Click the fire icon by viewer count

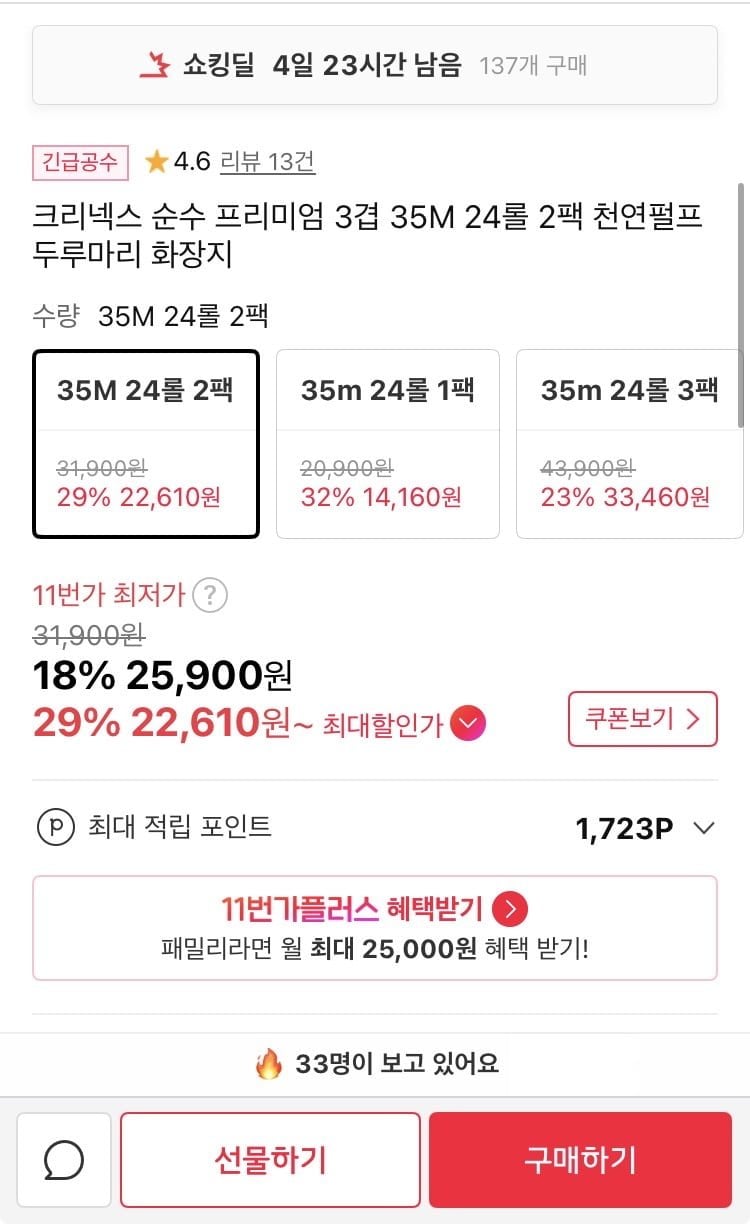coord(269,1064)
